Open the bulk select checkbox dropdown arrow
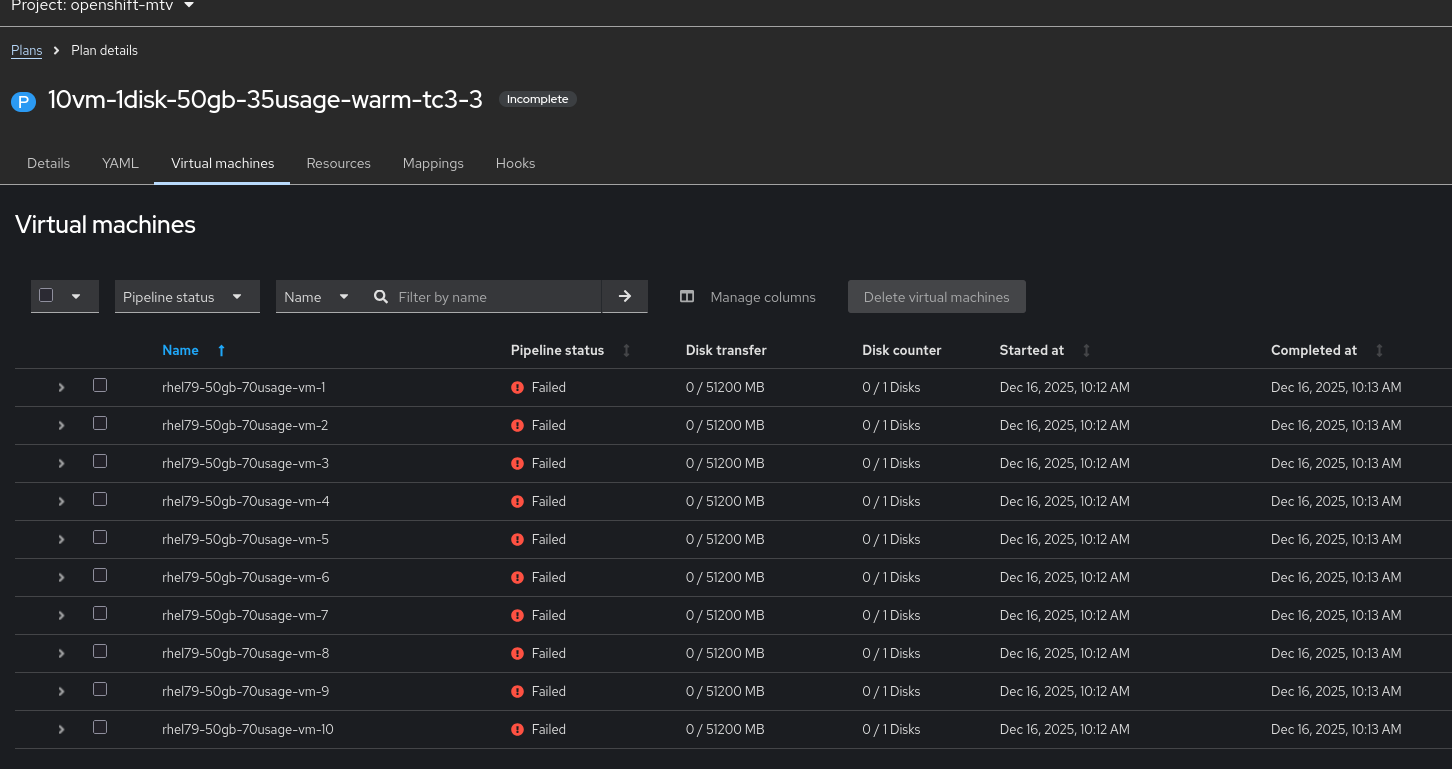1452x769 pixels. tap(76, 297)
